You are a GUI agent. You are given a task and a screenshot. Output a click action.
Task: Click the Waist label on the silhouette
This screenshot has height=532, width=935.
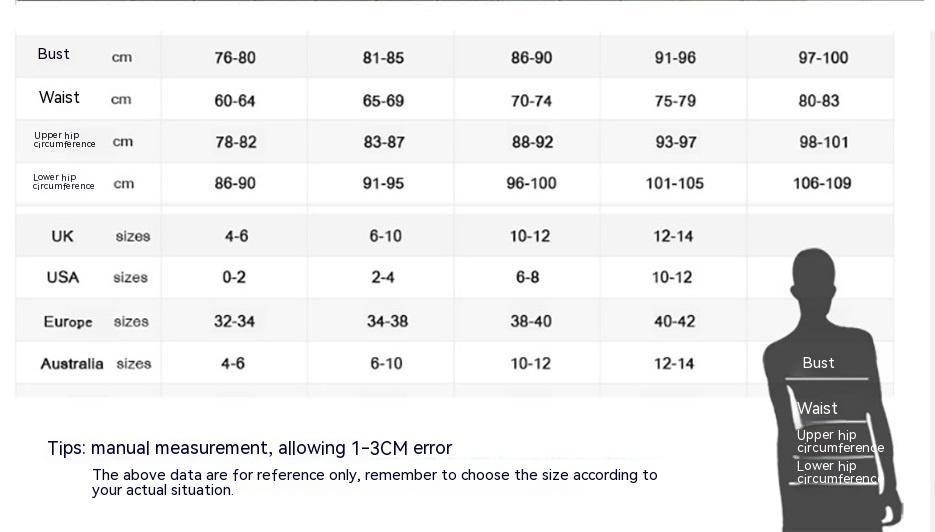pos(818,408)
